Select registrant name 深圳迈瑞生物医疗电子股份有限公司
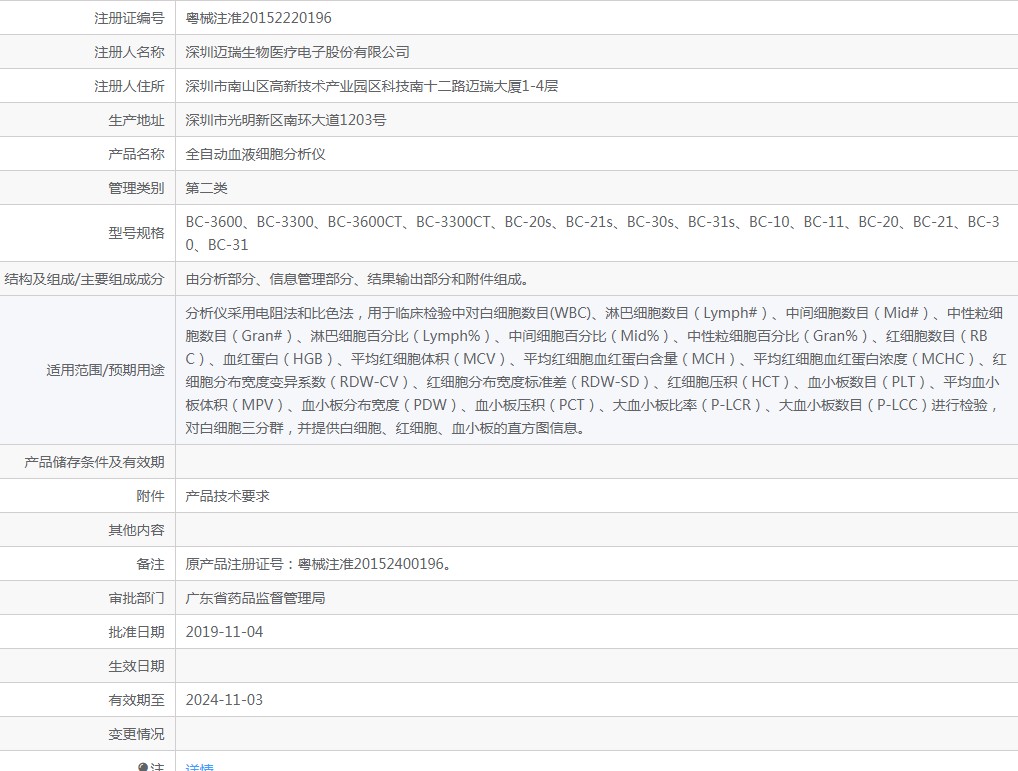The image size is (1018, 771). pyautogui.click(x=297, y=52)
